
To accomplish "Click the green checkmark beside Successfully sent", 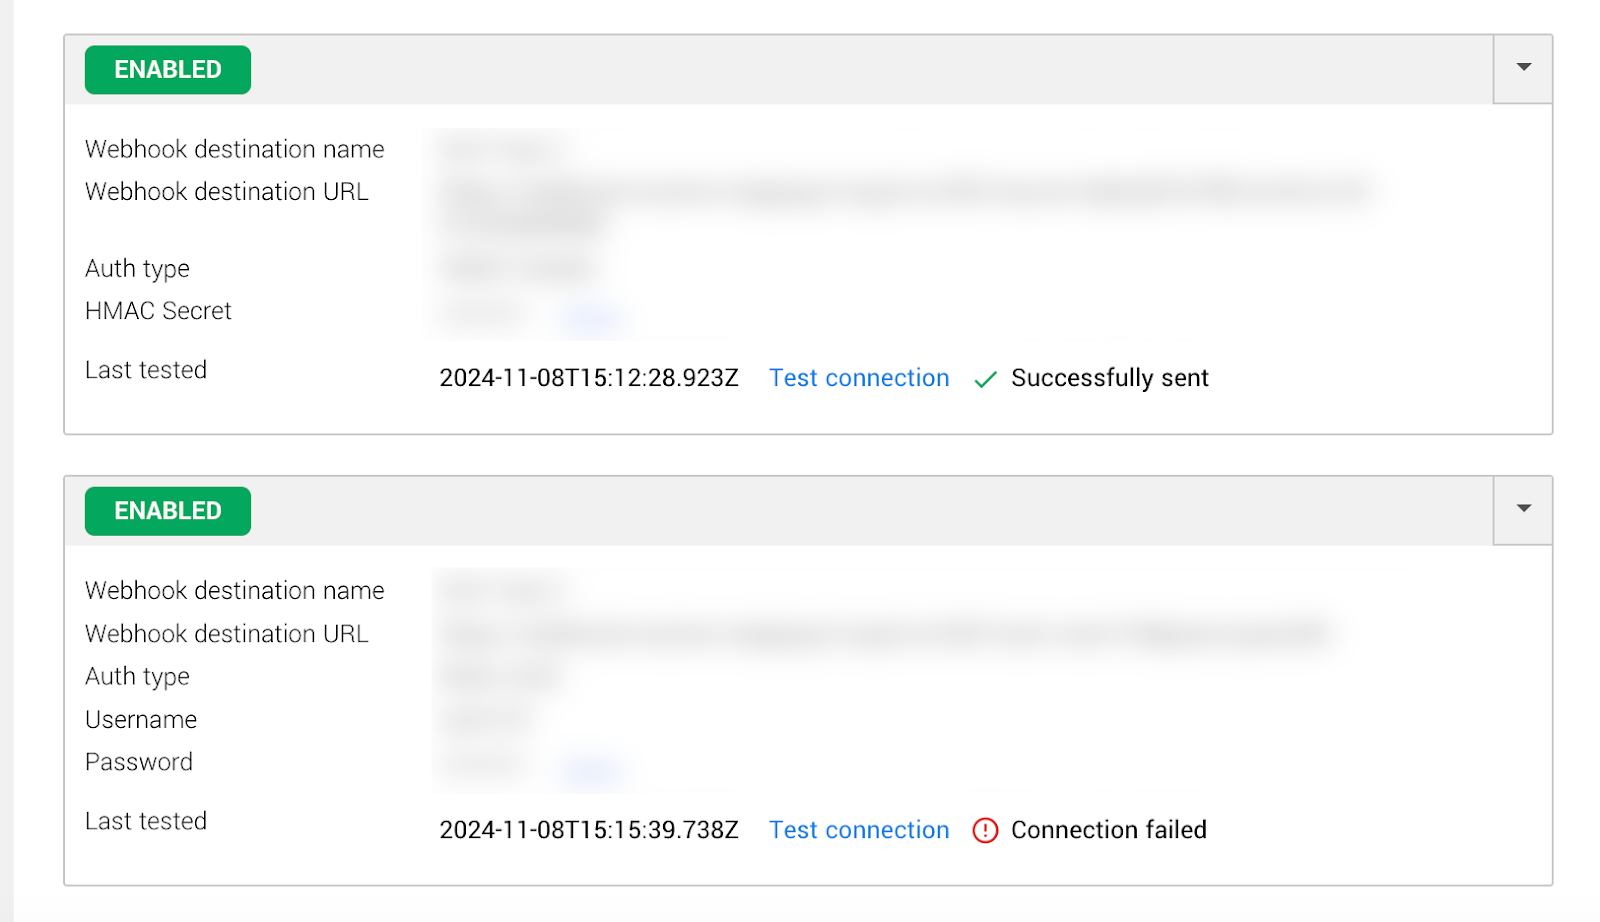I will pyautogui.click(x=985, y=379).
